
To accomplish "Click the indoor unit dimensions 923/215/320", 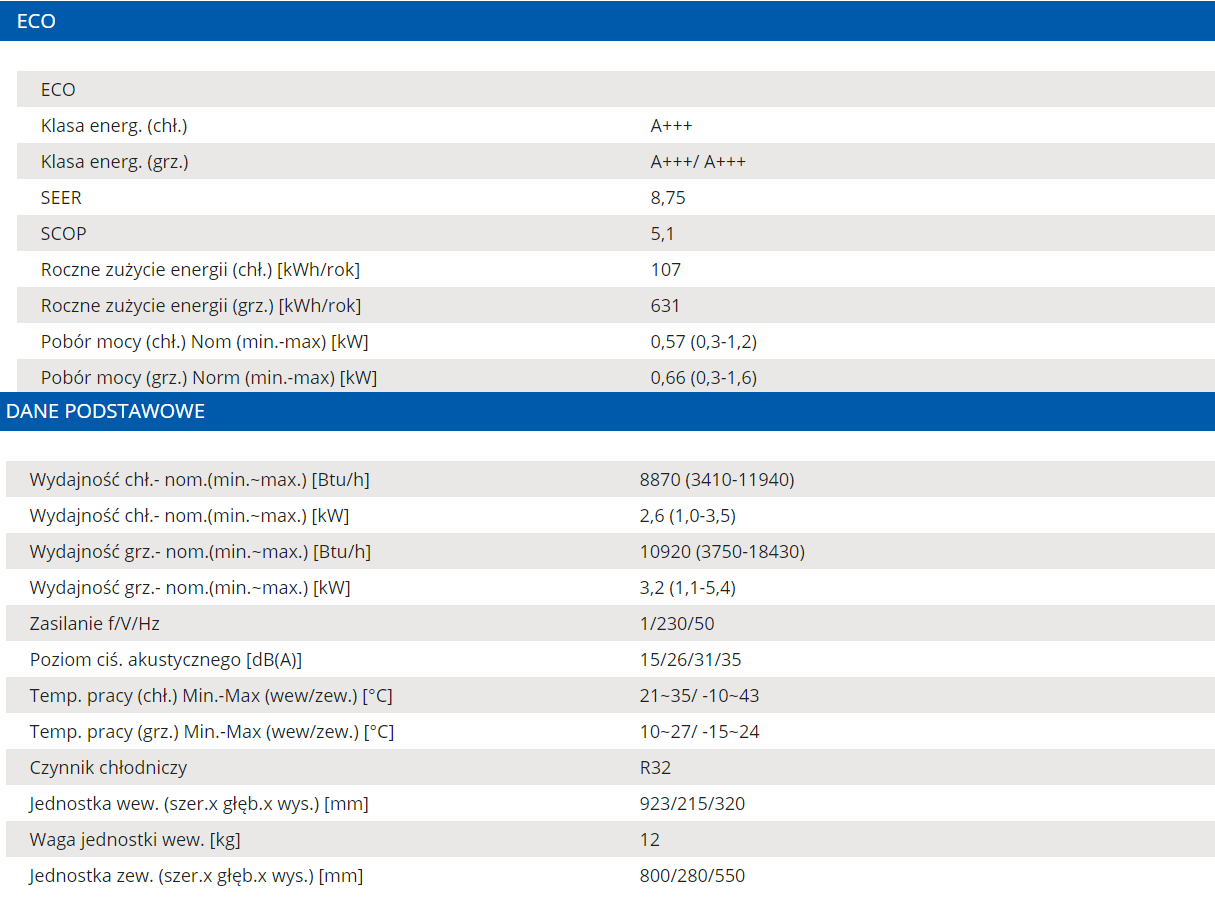I will [x=692, y=804].
